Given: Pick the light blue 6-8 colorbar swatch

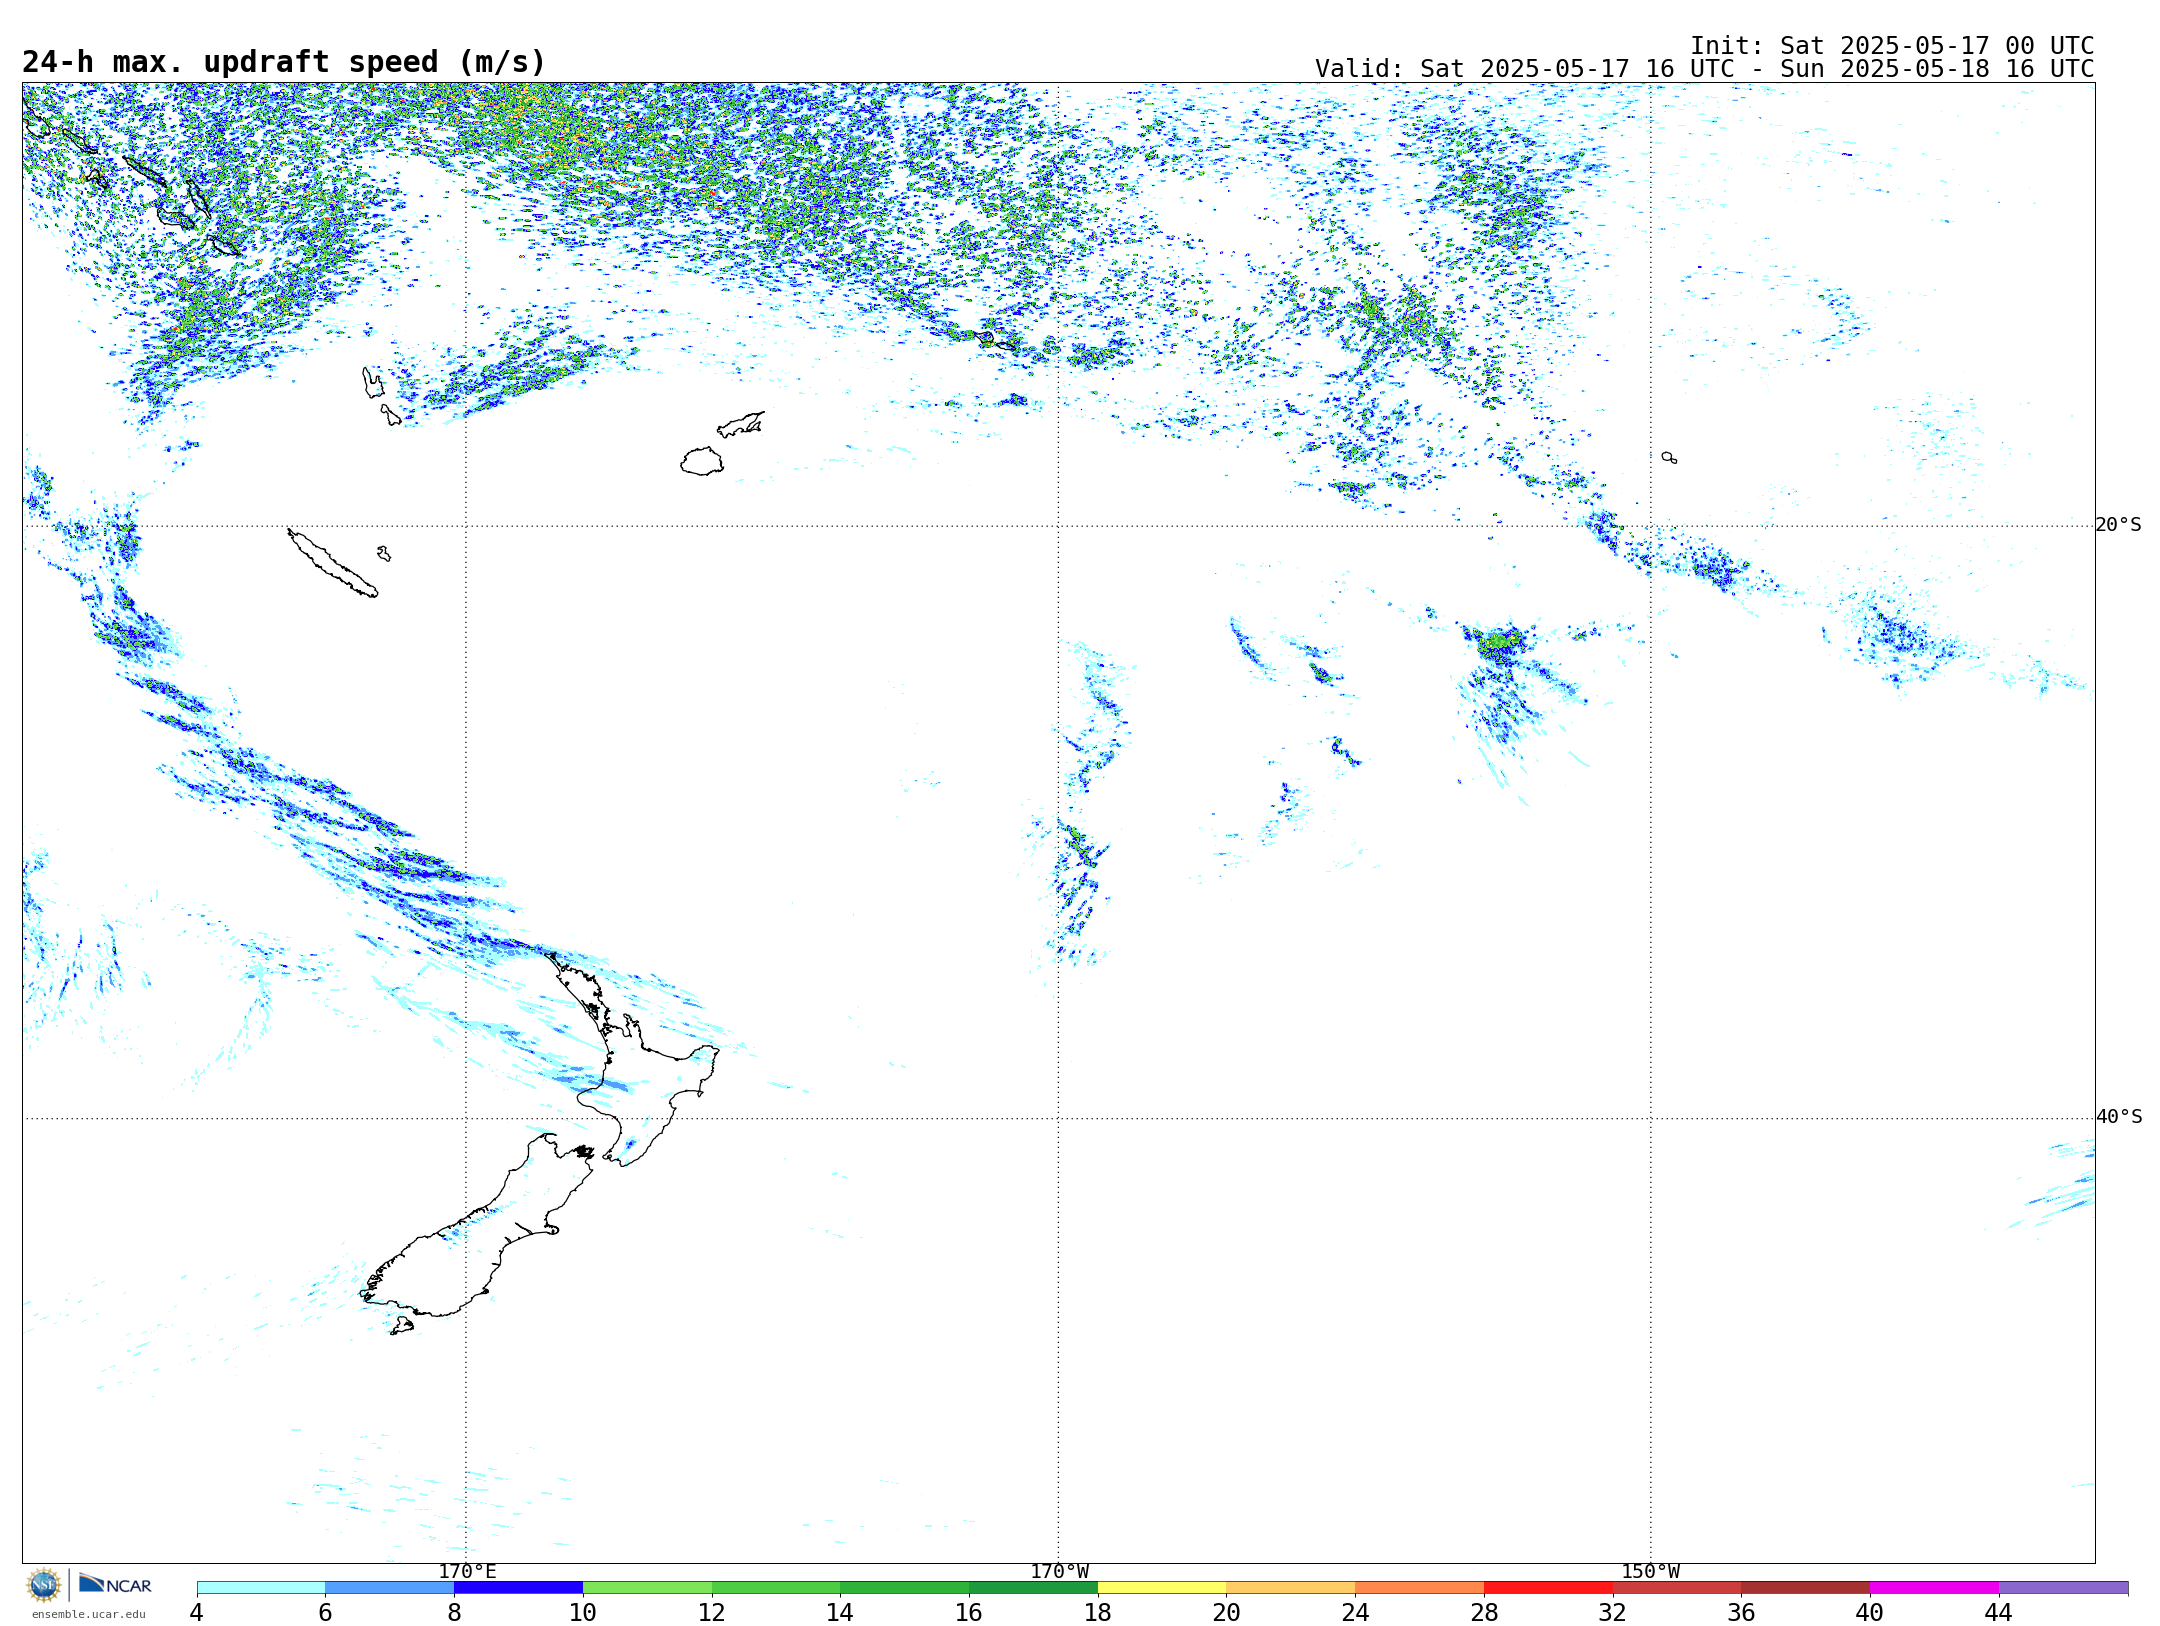Looking at the screenshot, I should [x=390, y=1587].
